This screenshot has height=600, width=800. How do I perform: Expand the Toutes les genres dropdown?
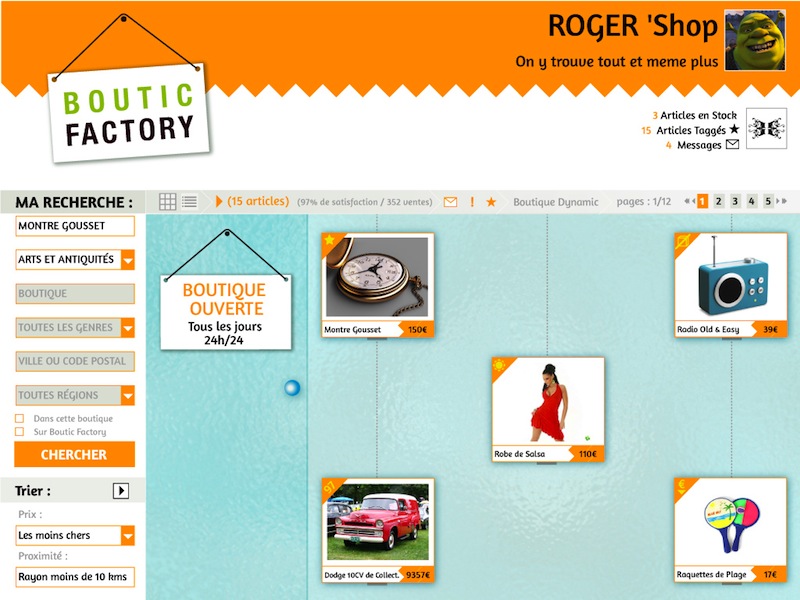coord(126,327)
